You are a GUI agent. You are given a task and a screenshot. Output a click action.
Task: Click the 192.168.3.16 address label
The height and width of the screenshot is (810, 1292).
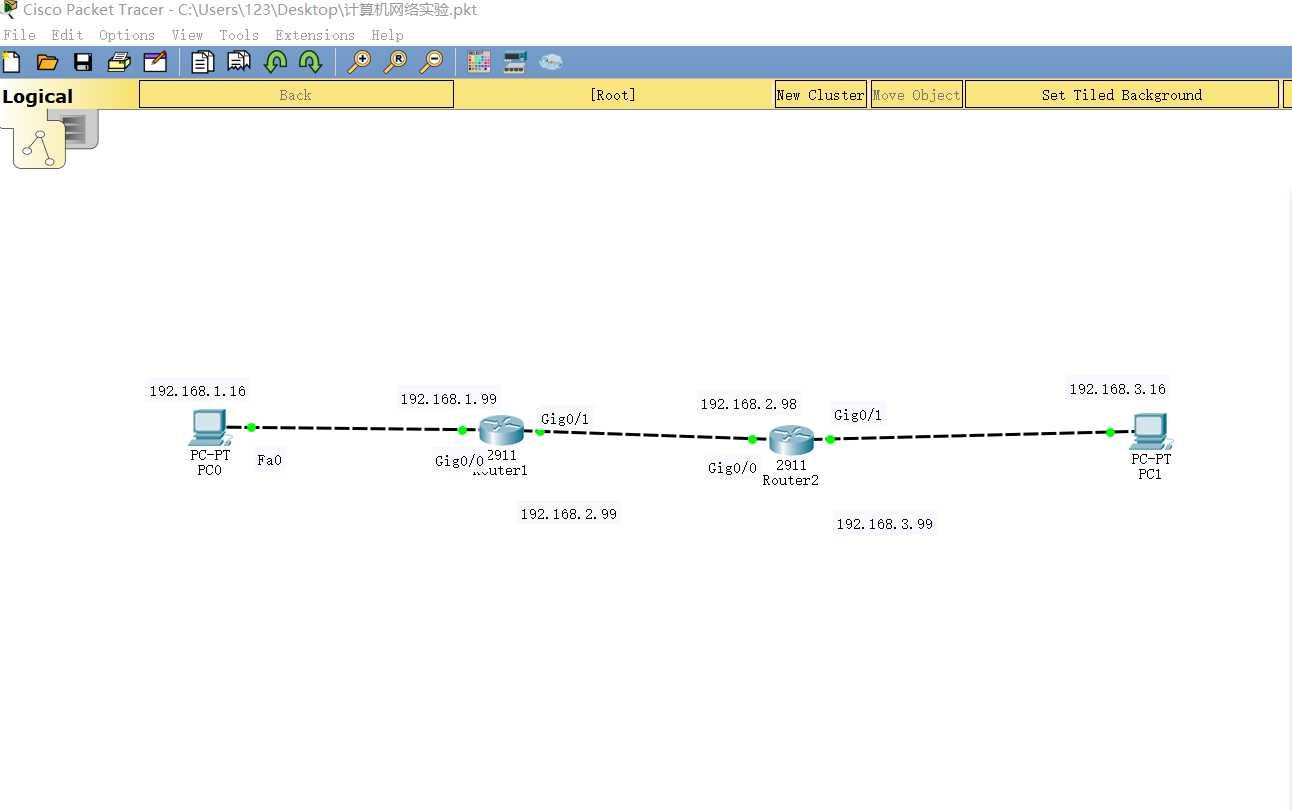pyautogui.click(x=1117, y=389)
